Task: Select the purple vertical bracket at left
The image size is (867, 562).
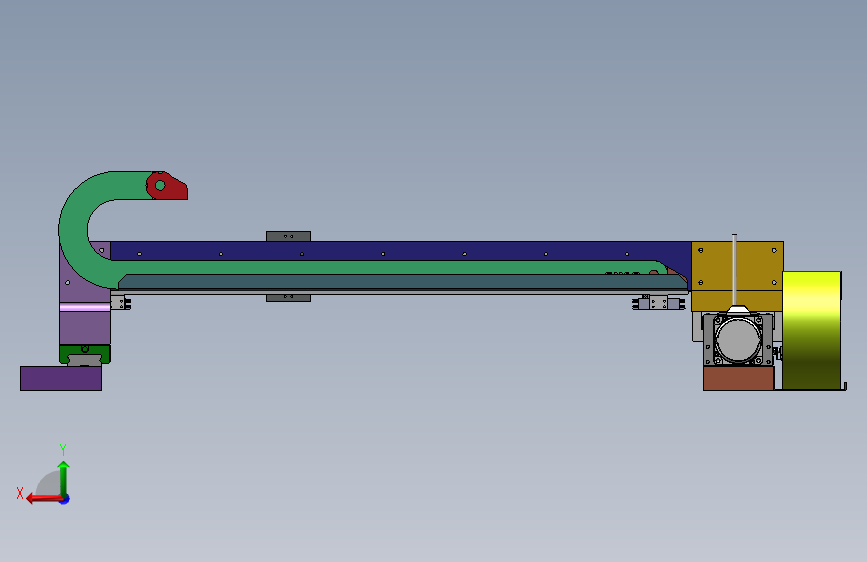Action: point(85,322)
